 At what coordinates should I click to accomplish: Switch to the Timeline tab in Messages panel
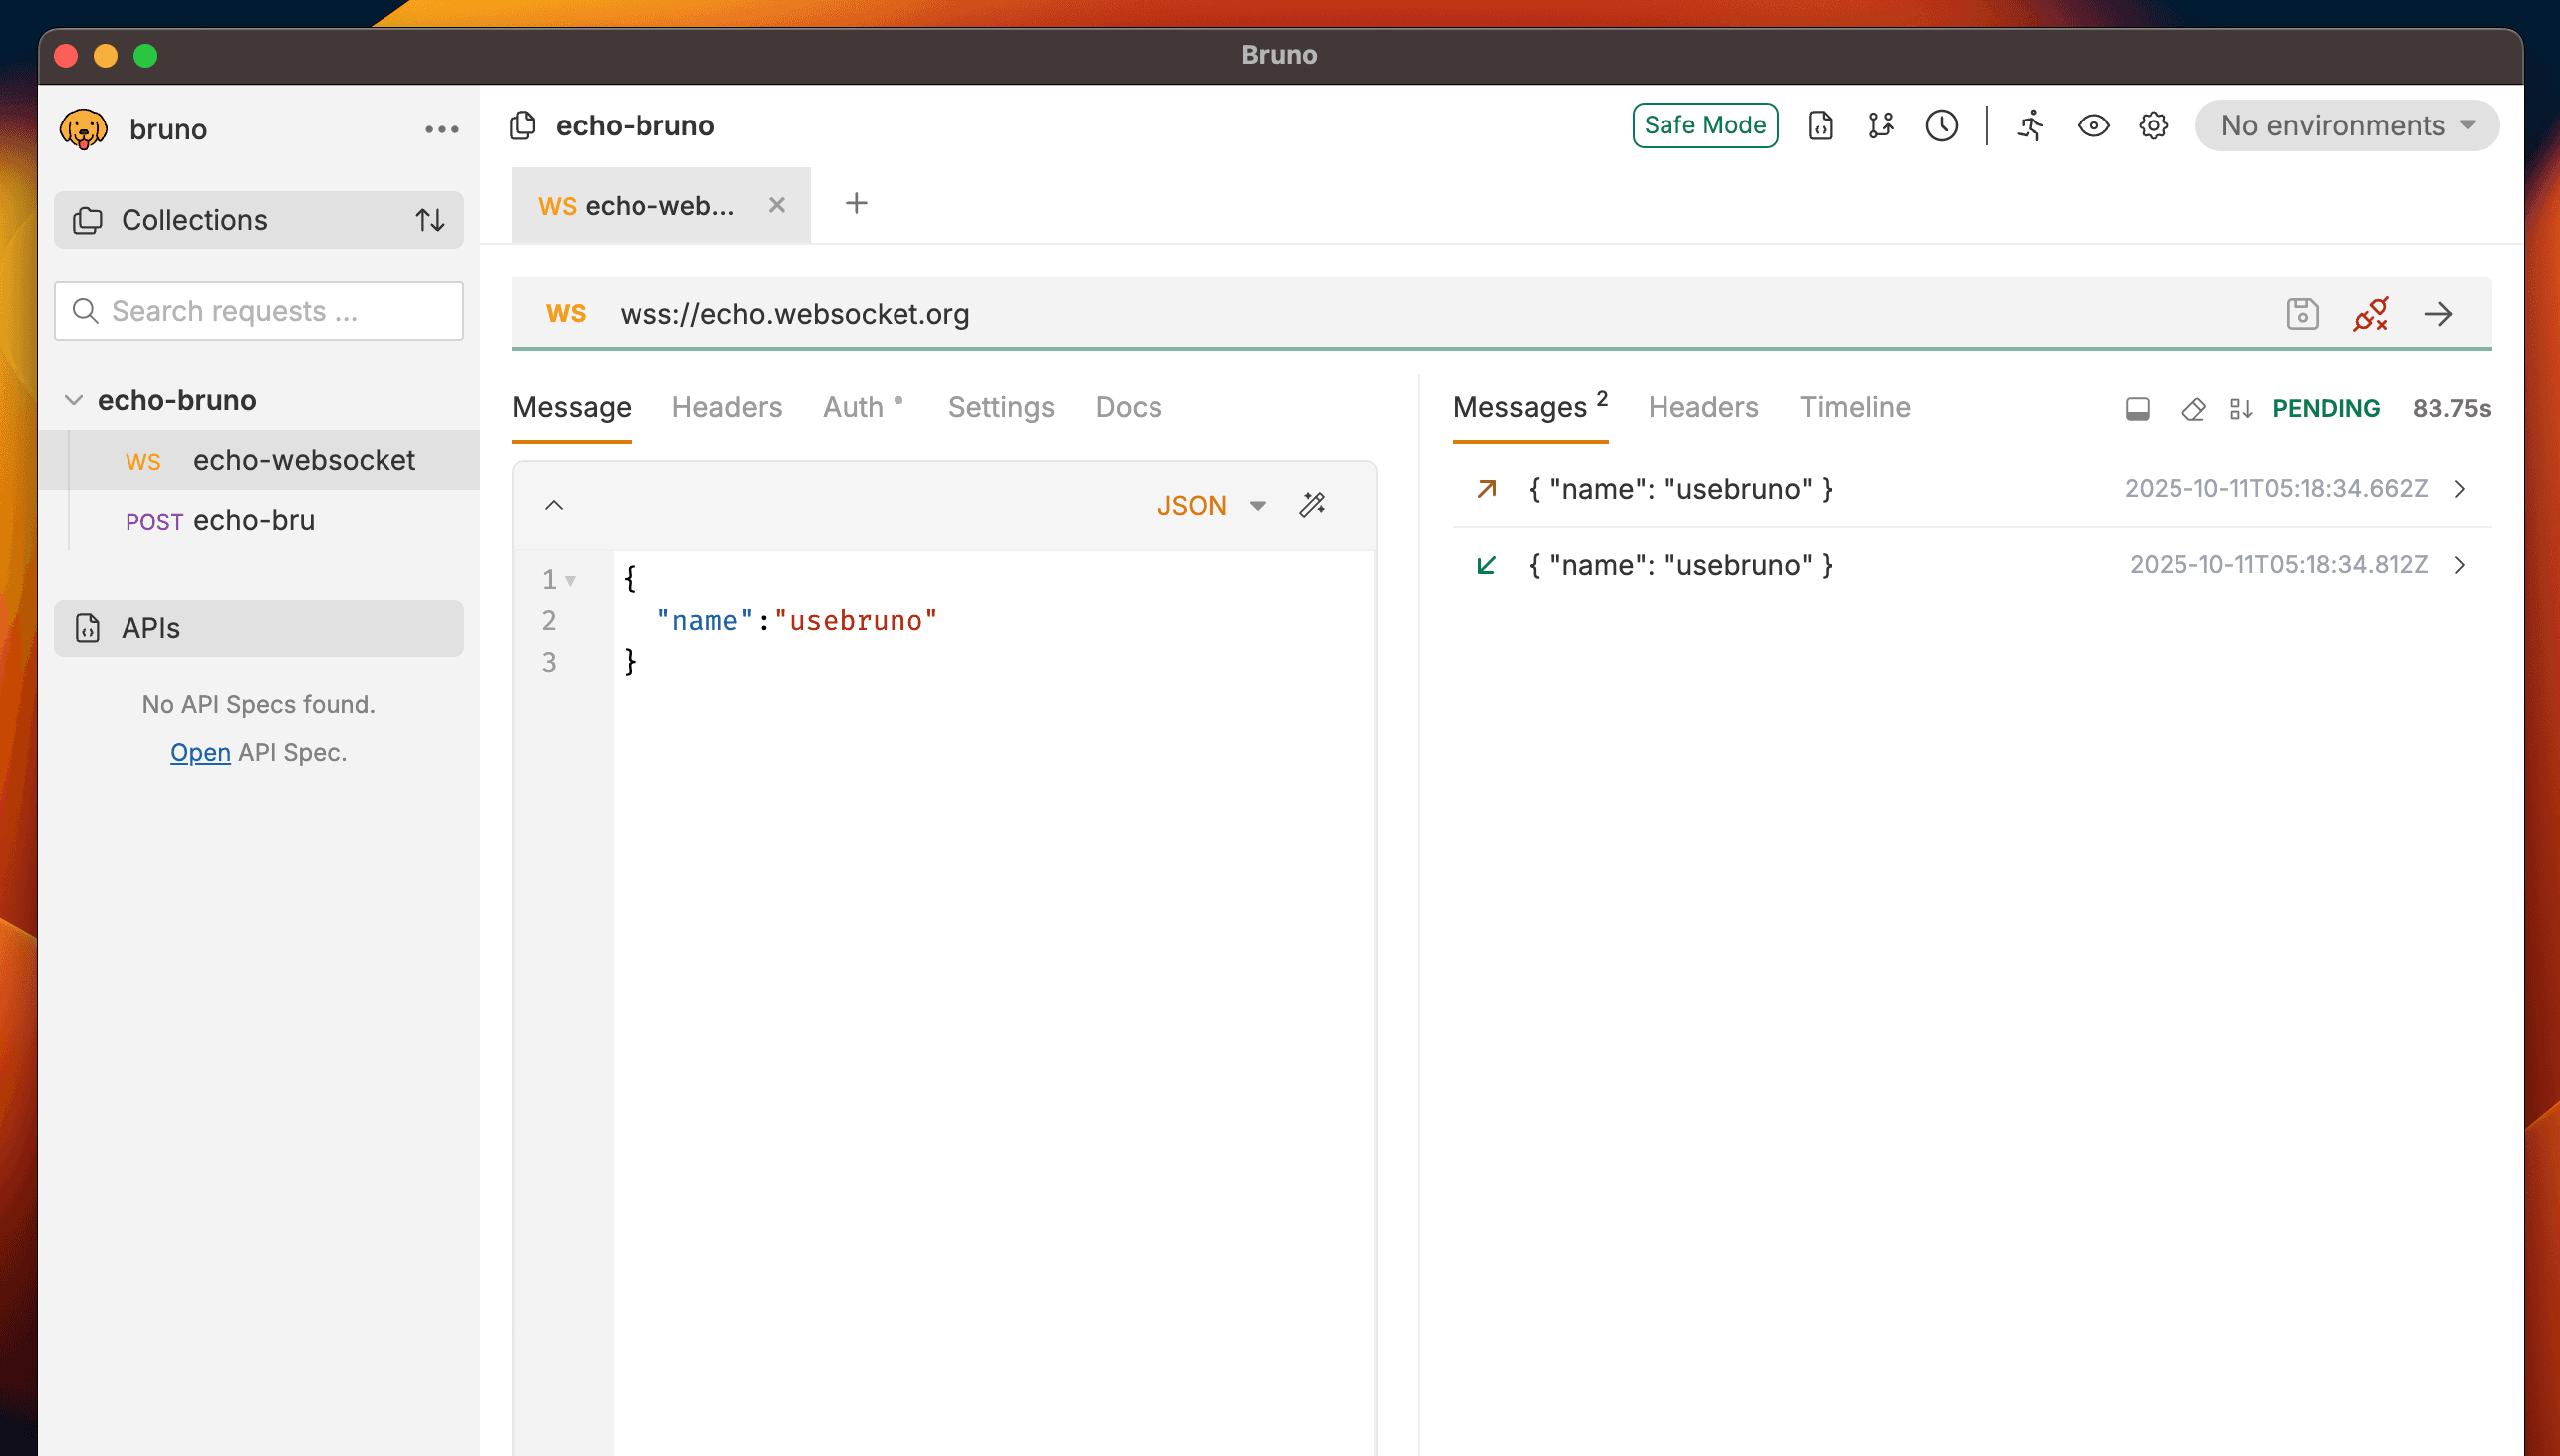pos(1854,407)
